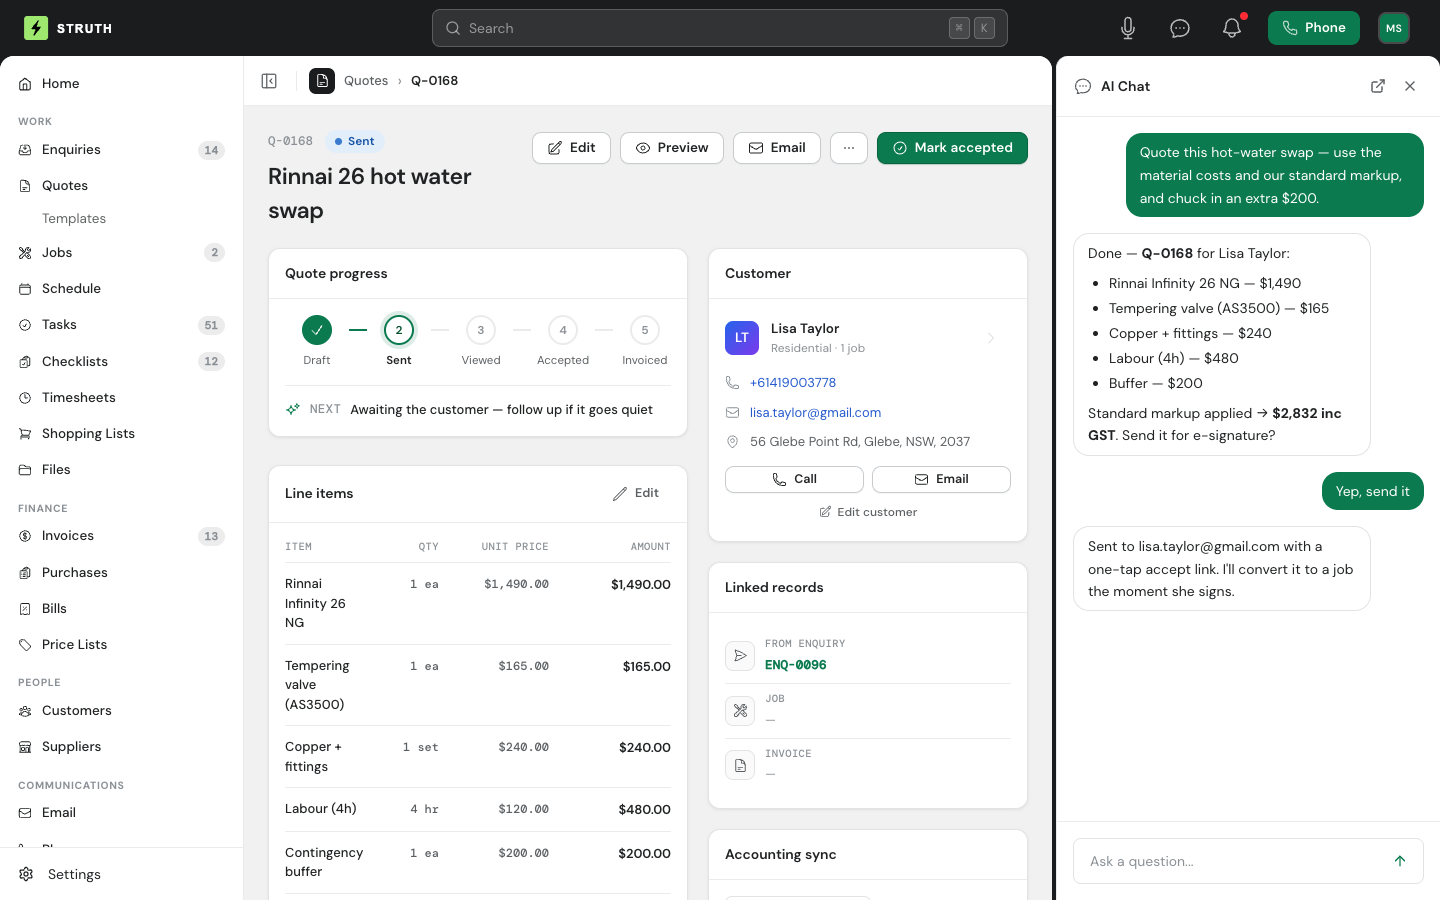
Task: Click the Edit customer link
Action: point(868,512)
